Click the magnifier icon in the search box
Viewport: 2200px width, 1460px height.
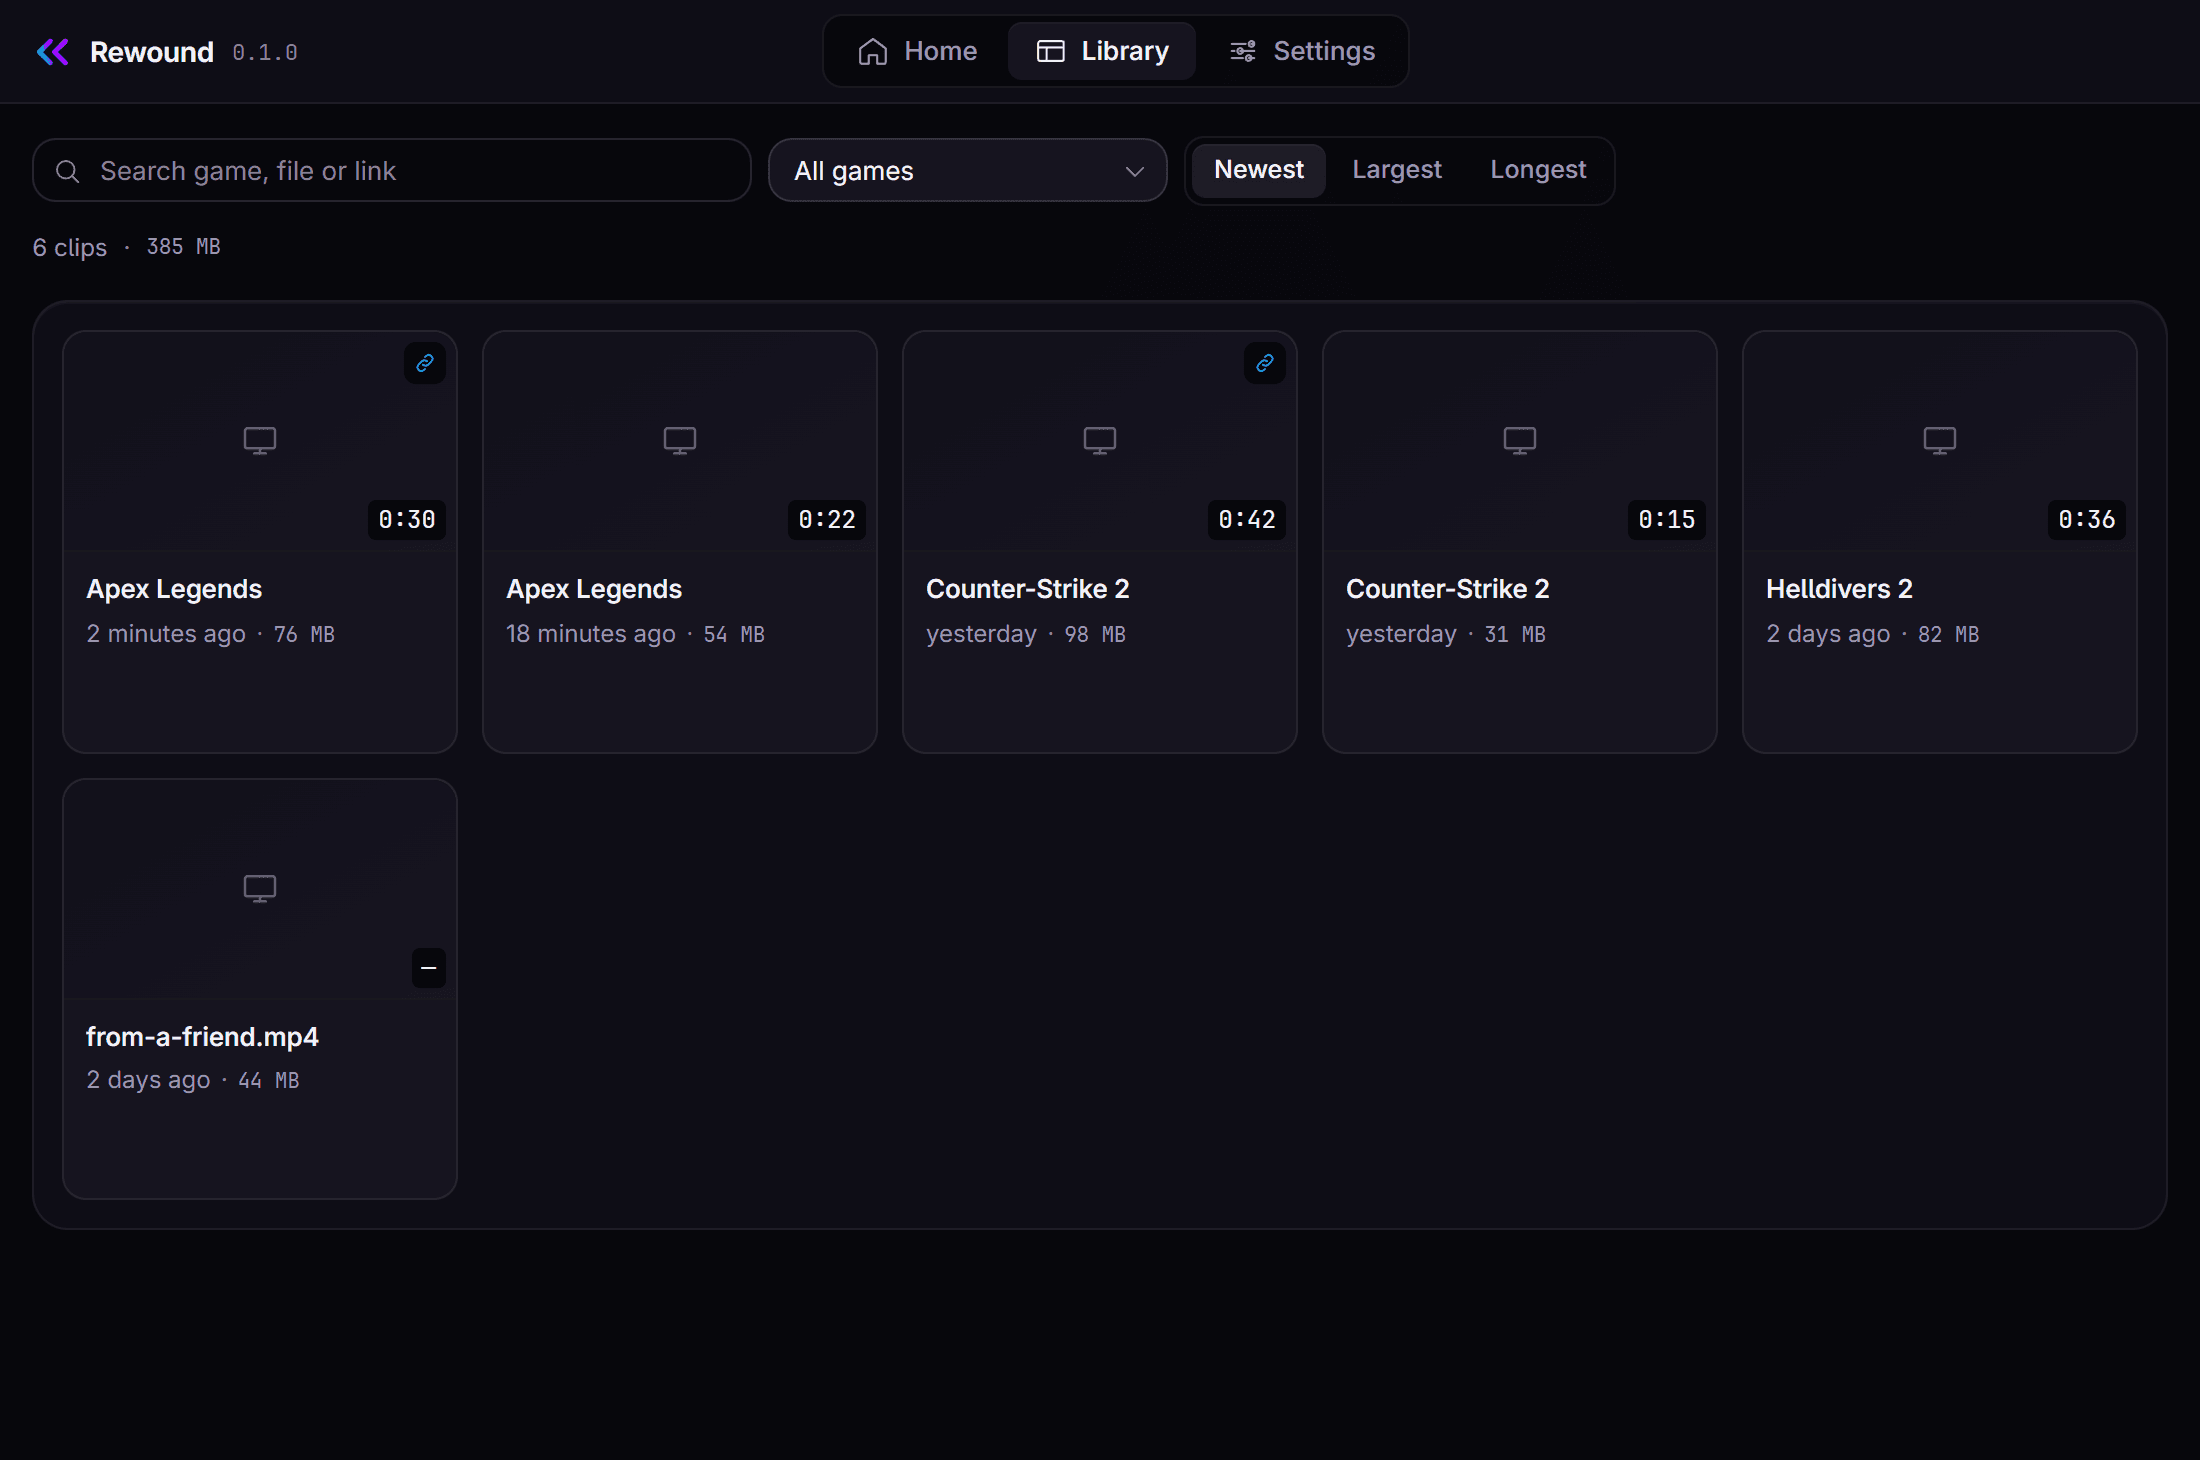pyautogui.click(x=67, y=172)
